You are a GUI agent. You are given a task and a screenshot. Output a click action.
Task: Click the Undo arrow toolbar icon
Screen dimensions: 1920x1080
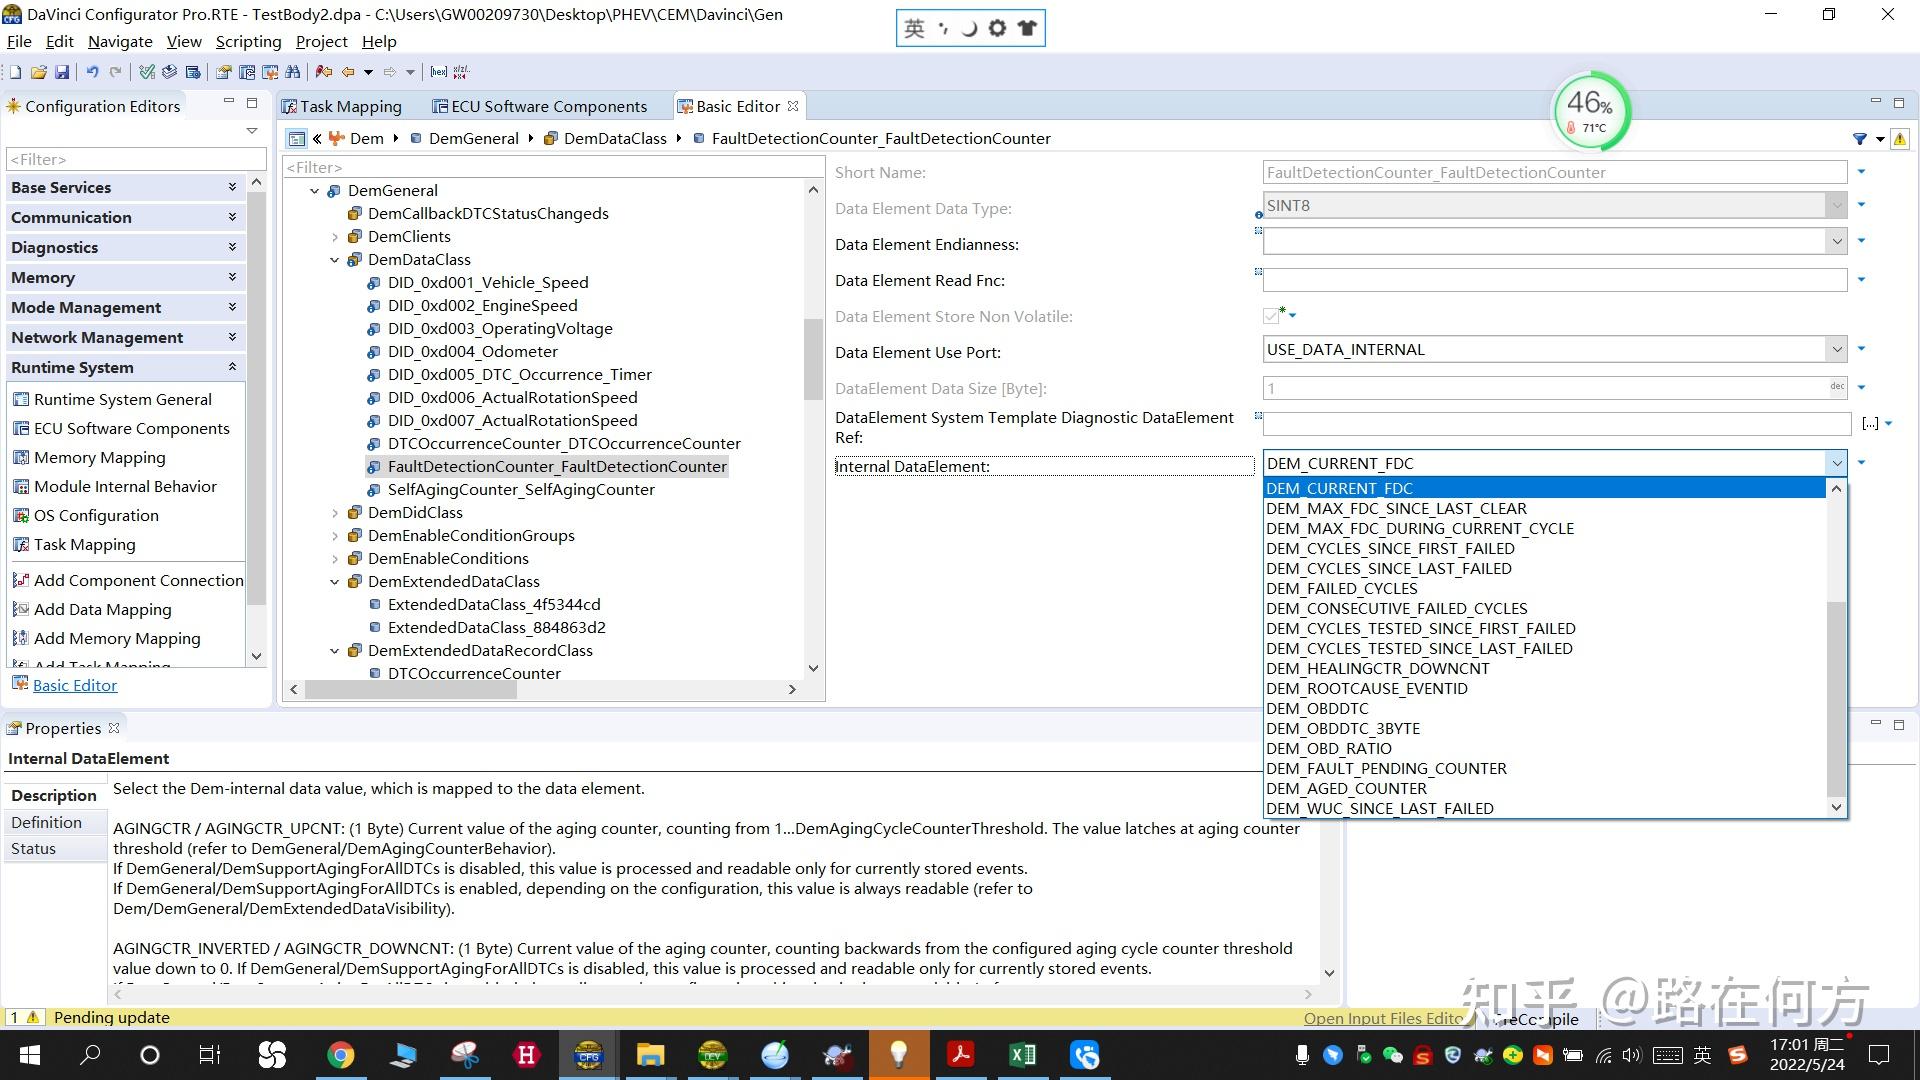pos(92,72)
